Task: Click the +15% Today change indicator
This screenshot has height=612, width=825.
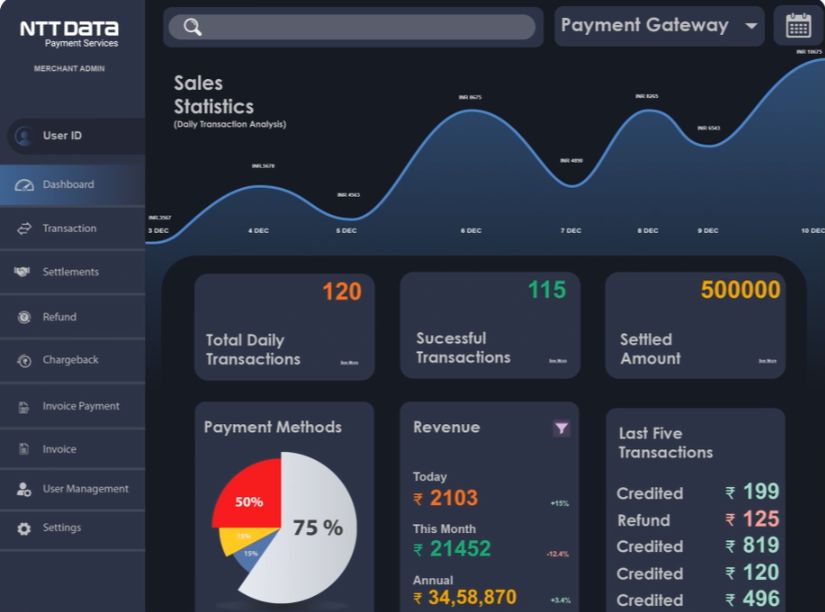Action: [560, 504]
